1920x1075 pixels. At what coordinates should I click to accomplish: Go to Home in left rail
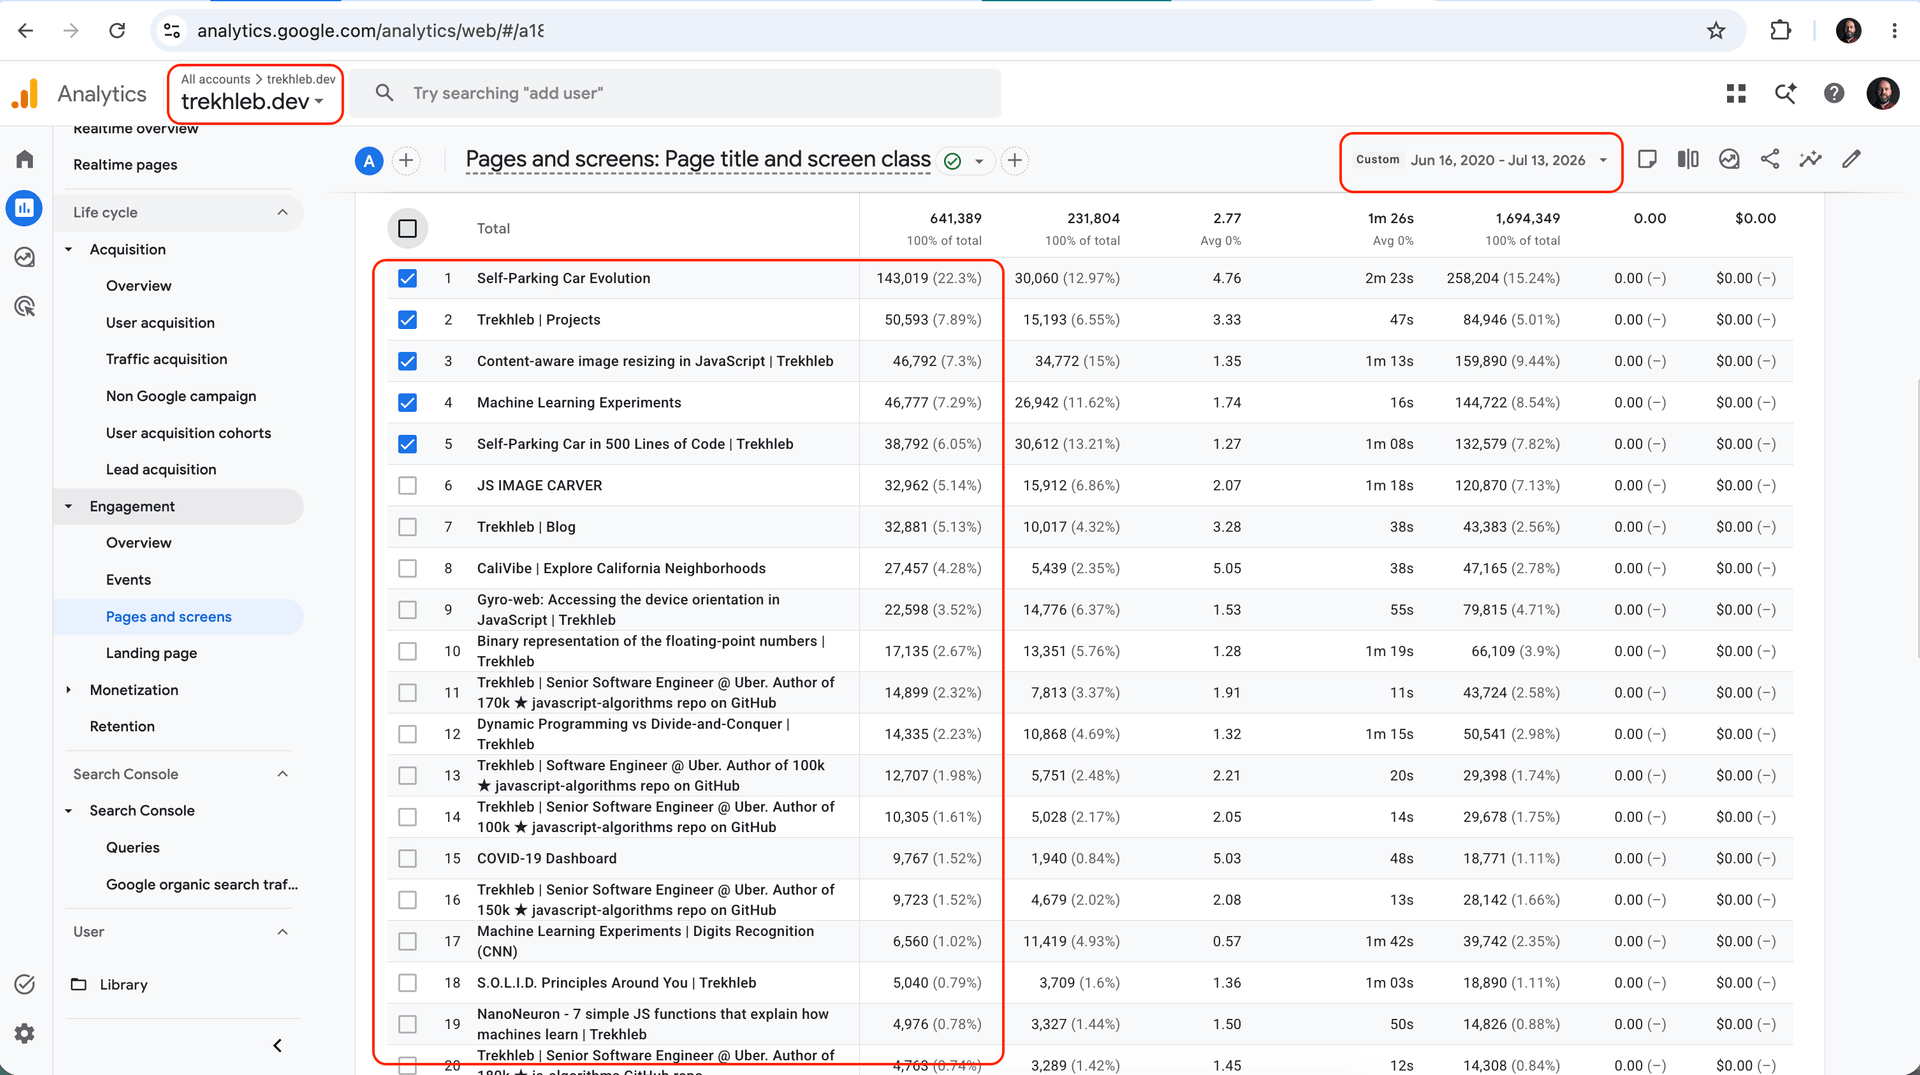[25, 159]
